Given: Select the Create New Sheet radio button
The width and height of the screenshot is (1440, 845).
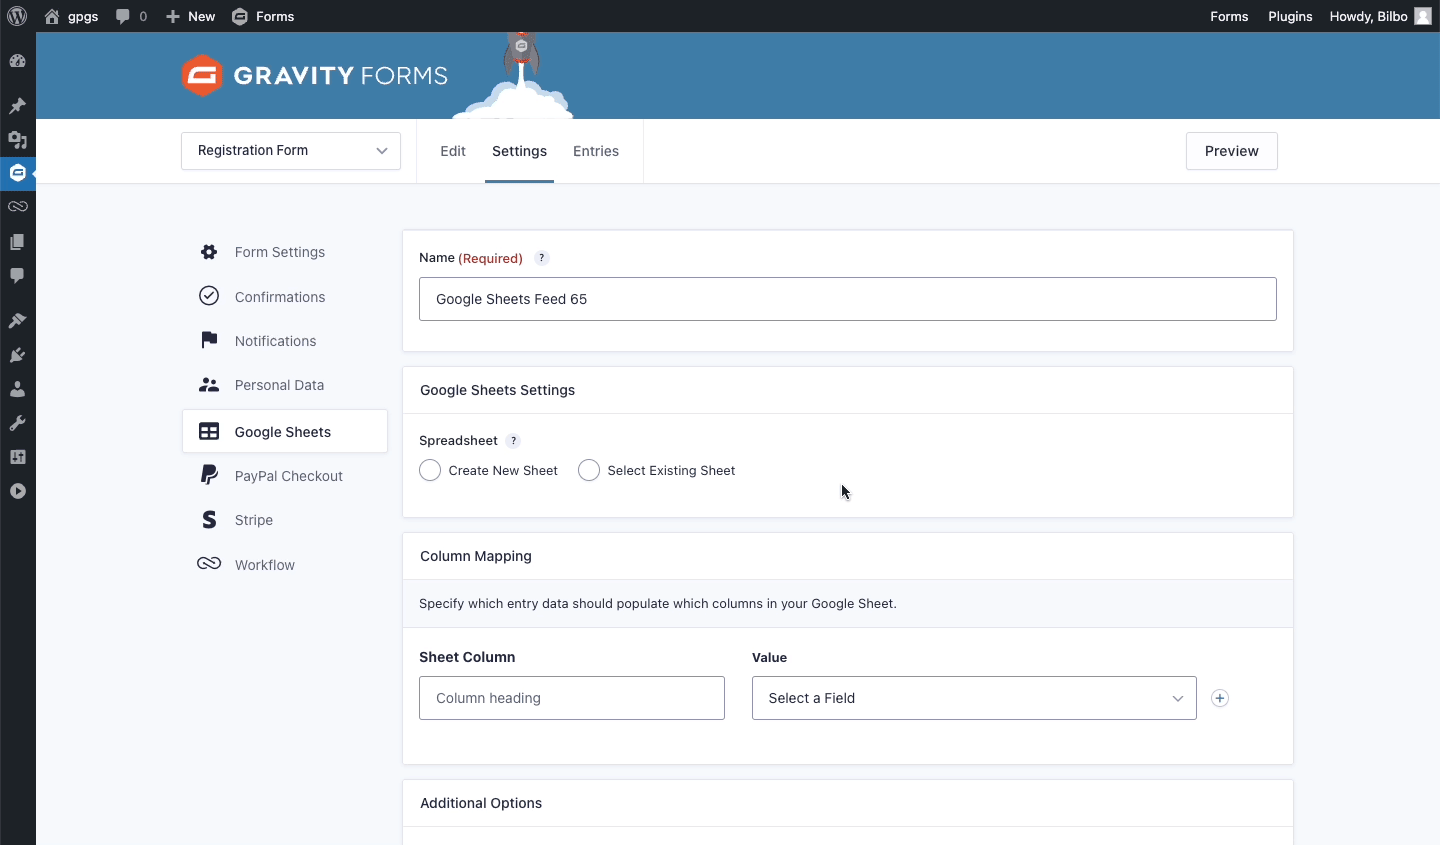Looking at the screenshot, I should tap(430, 470).
